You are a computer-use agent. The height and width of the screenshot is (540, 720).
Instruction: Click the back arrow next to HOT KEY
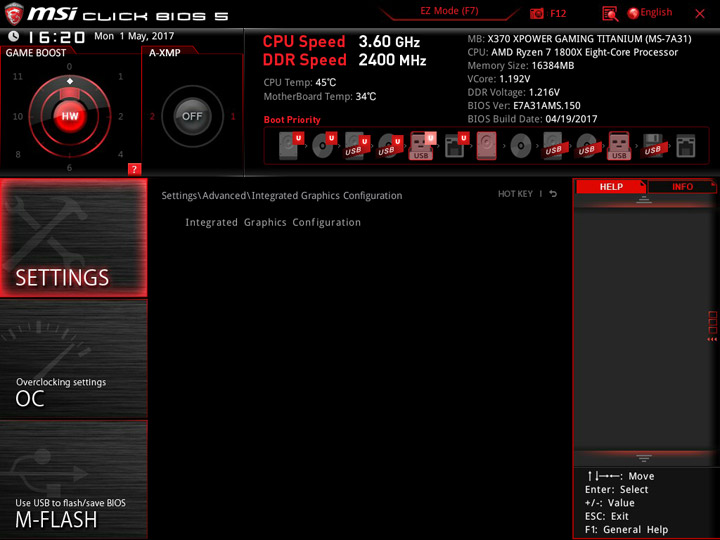tap(553, 194)
